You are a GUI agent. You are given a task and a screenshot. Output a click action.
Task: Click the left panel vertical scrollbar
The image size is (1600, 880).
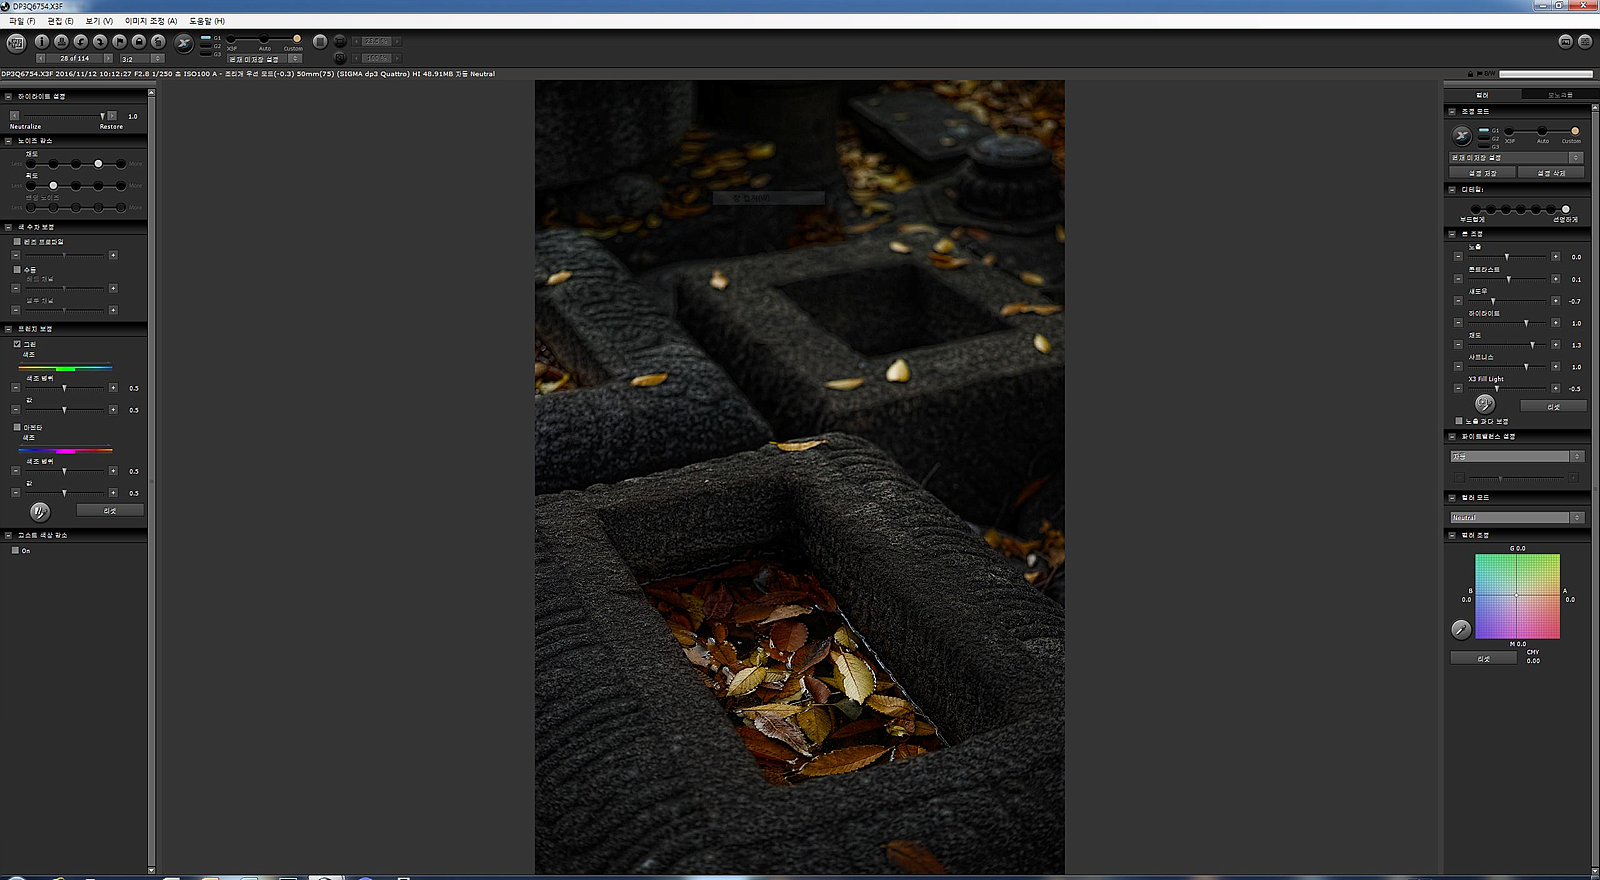[x=151, y=480]
